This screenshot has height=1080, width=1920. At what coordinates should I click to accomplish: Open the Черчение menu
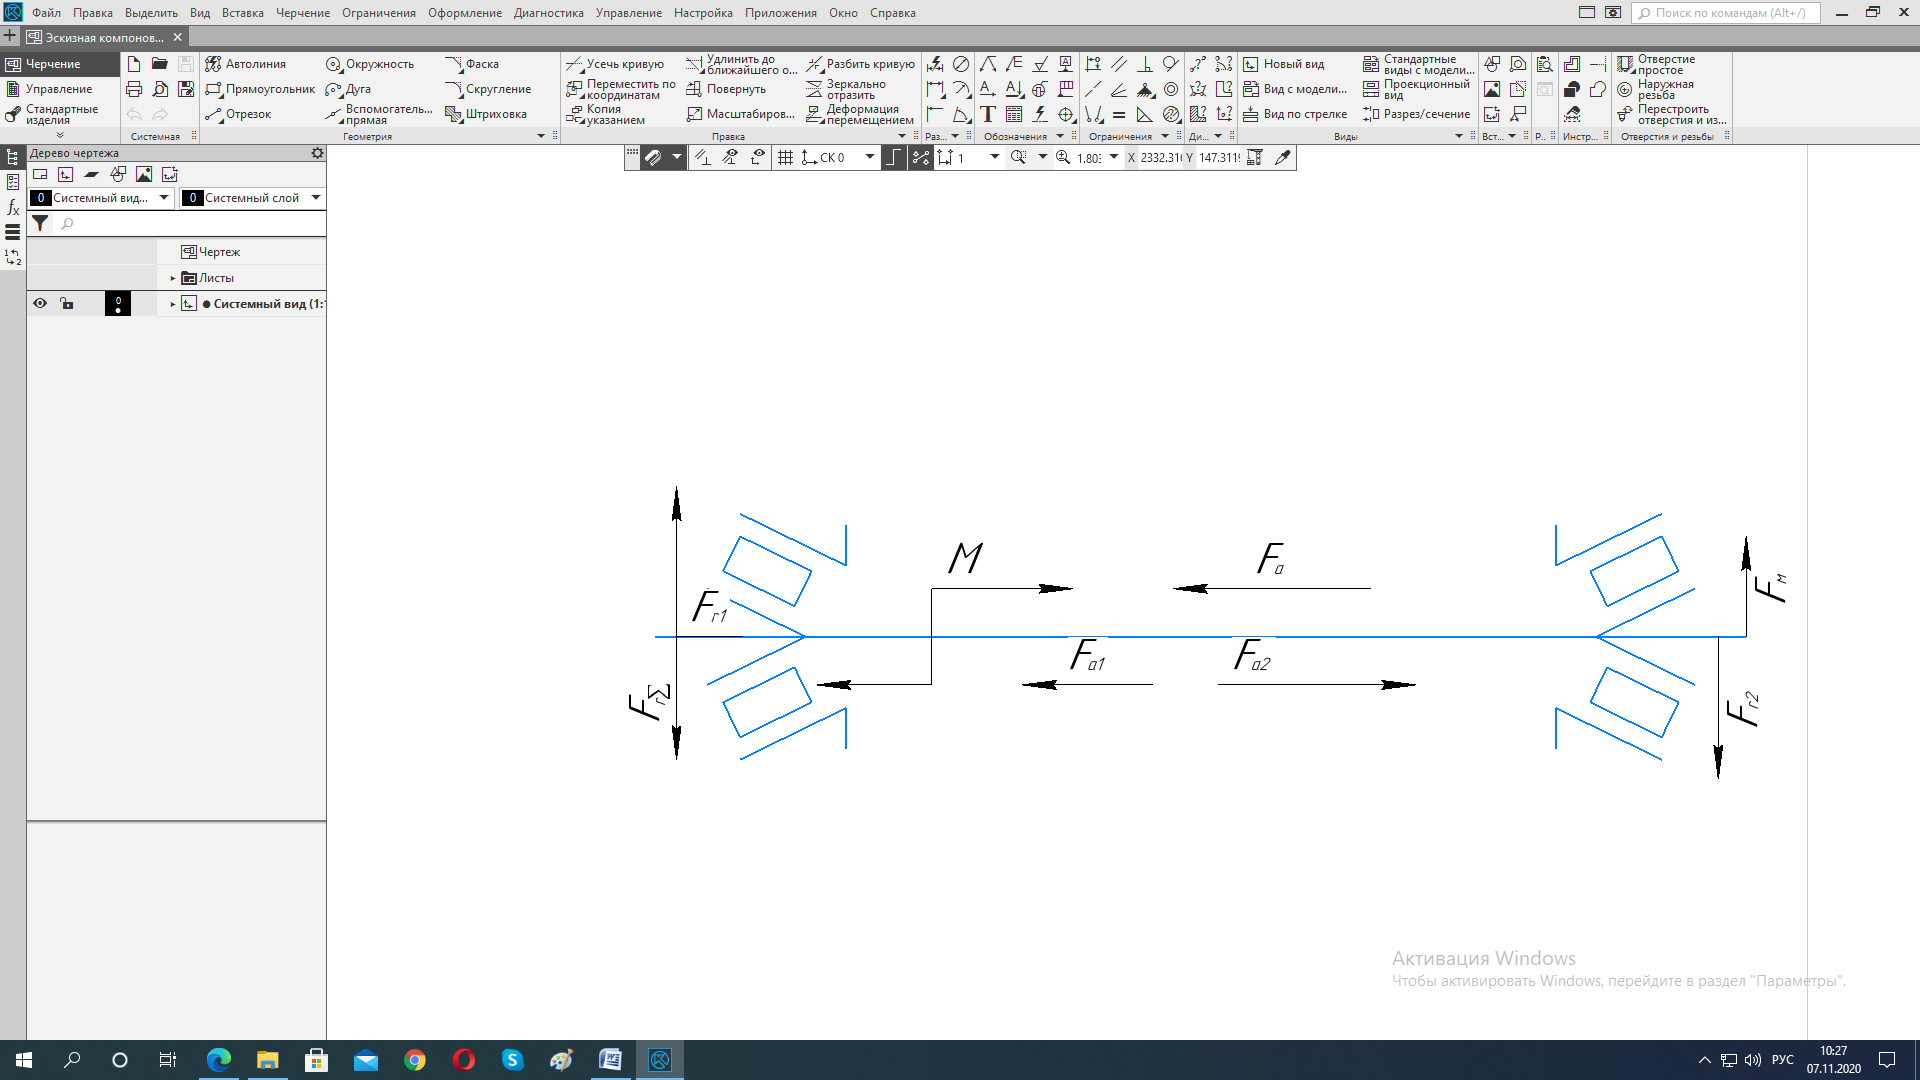302,13
